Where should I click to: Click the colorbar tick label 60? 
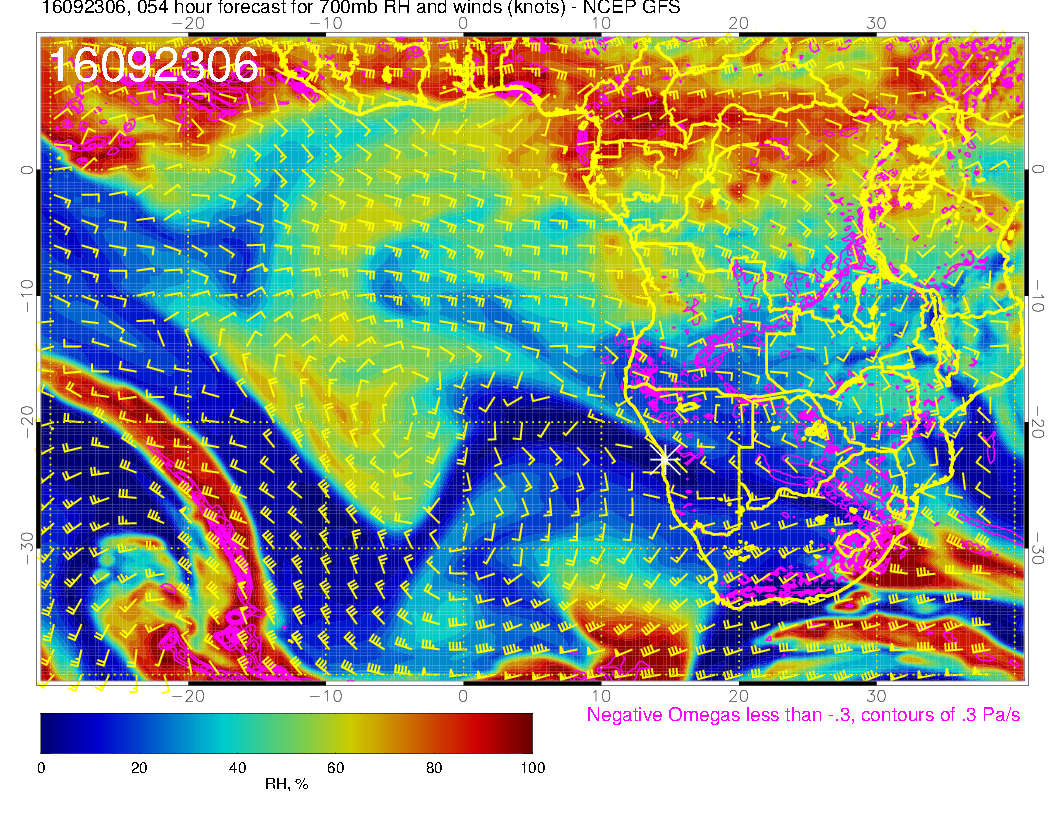(x=335, y=768)
